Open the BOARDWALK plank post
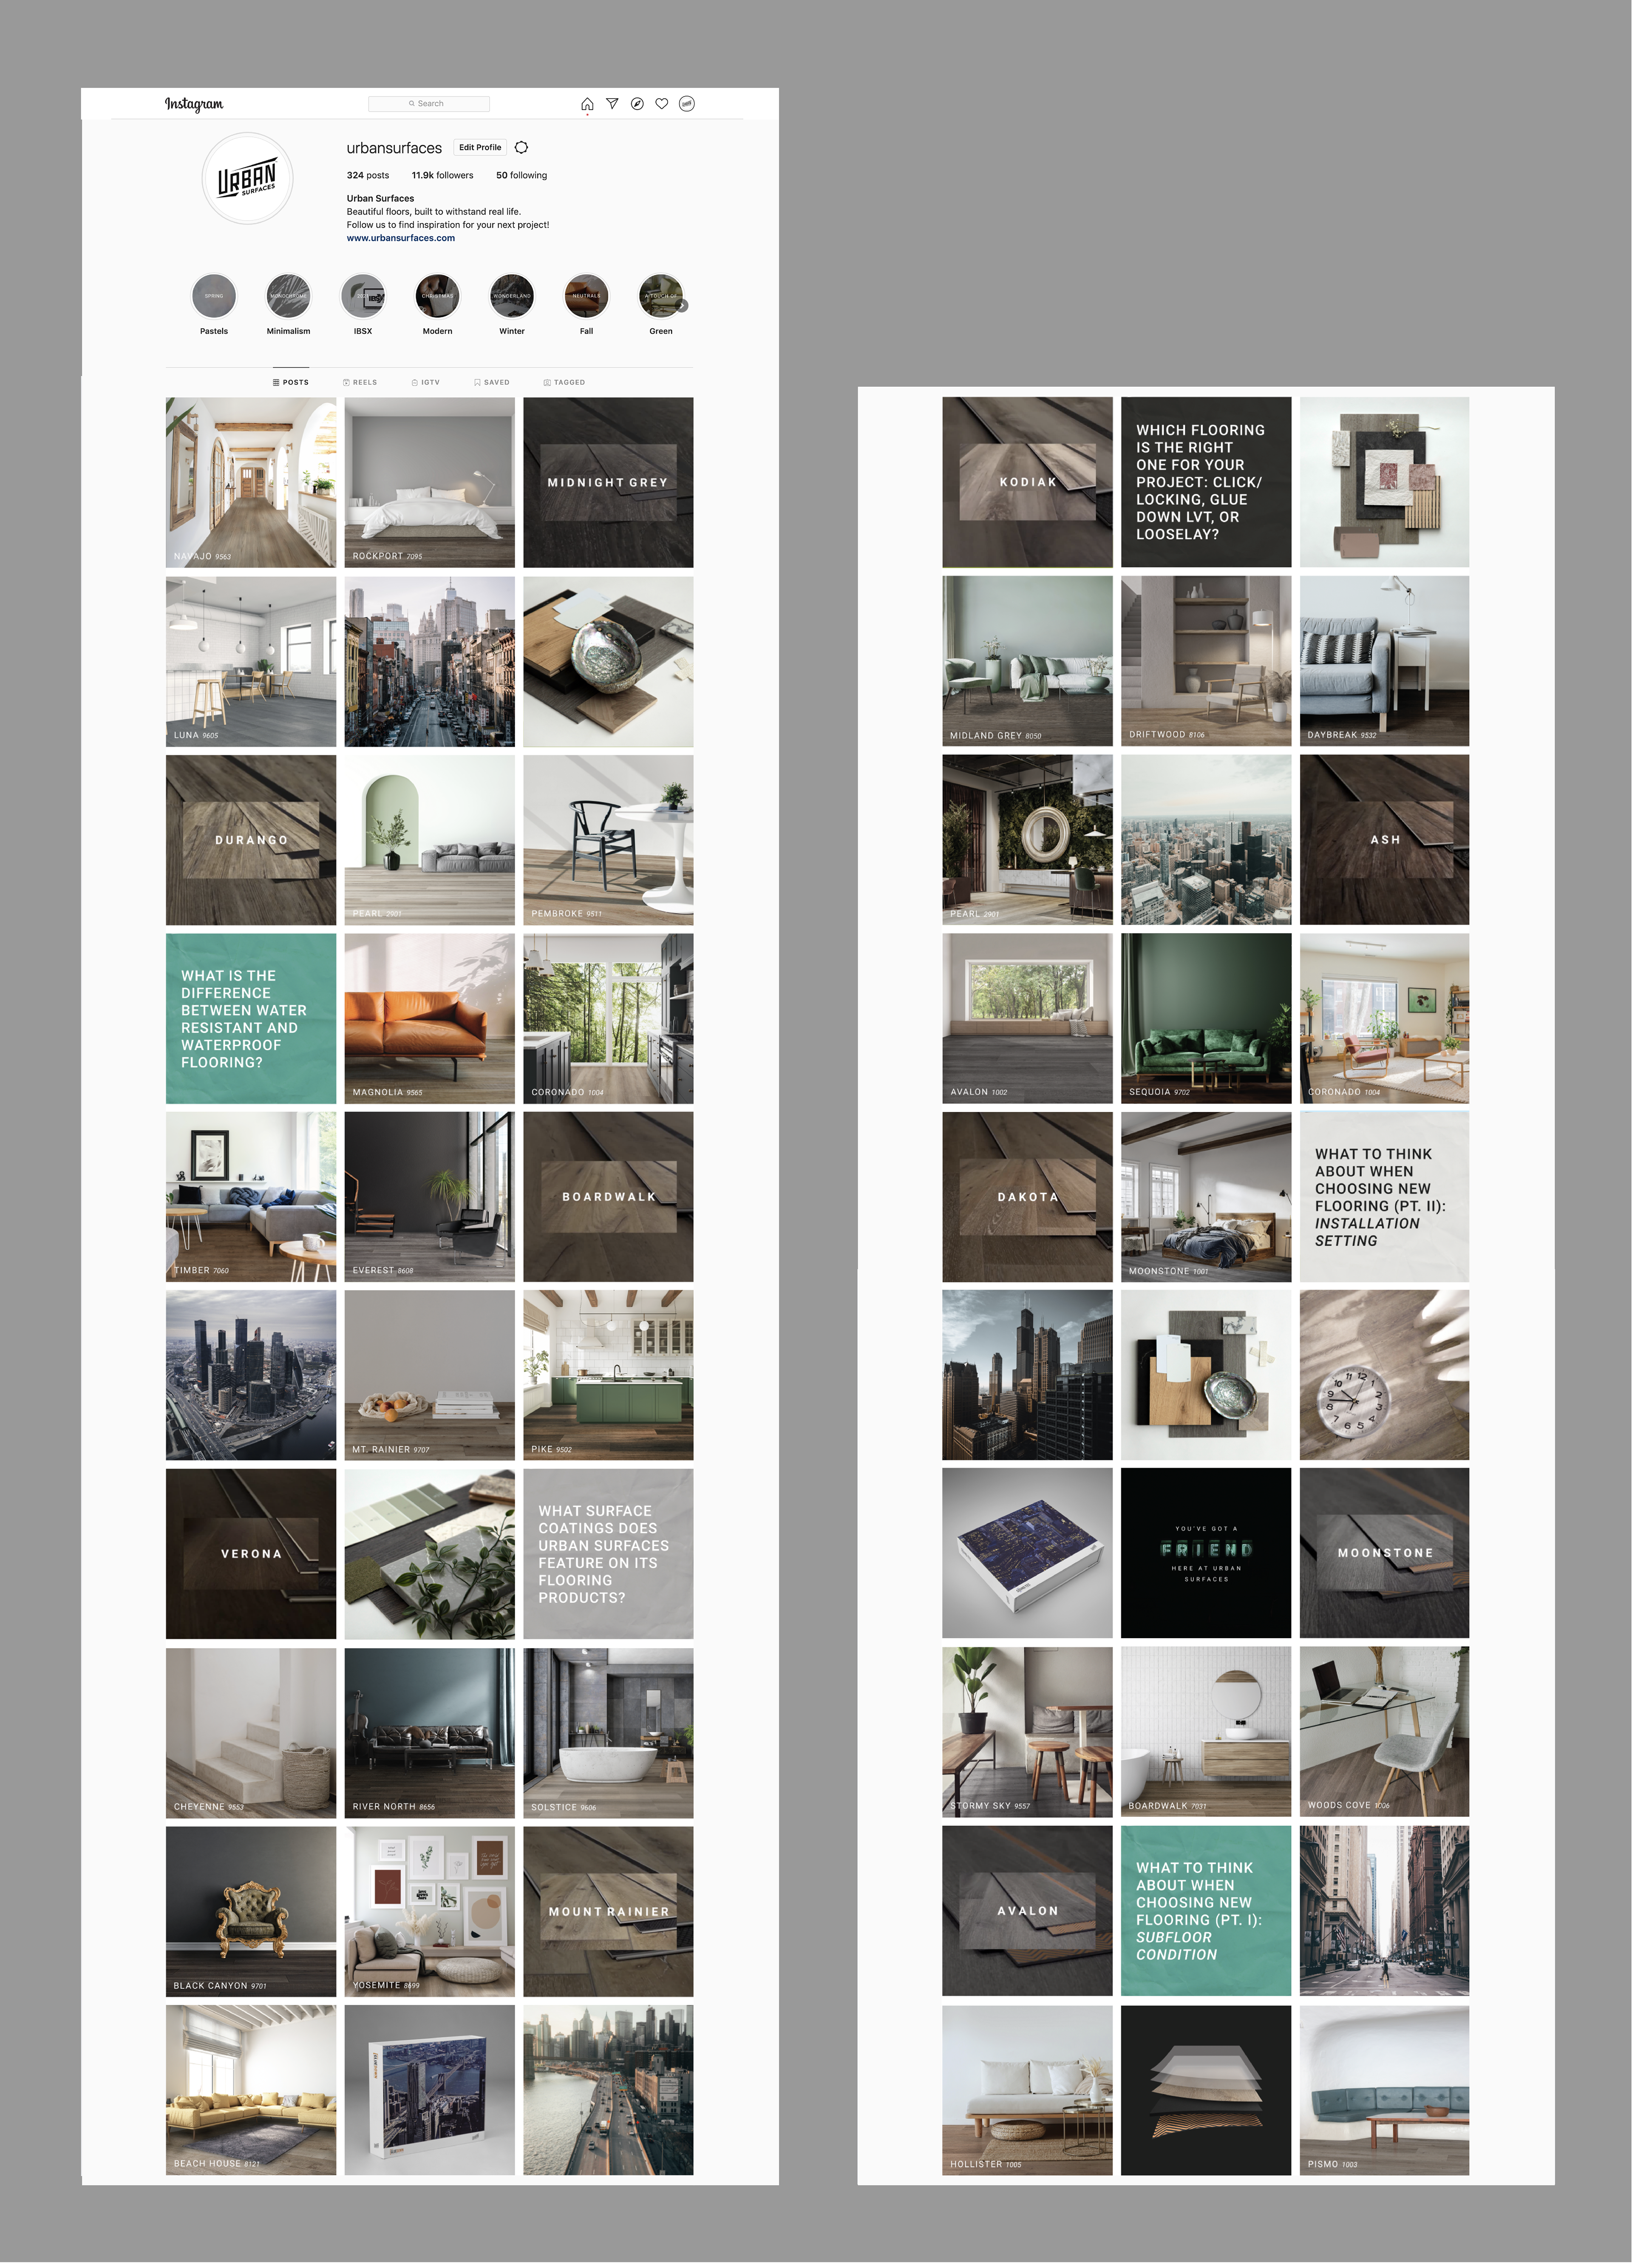The image size is (1632, 2268). pos(608,1197)
